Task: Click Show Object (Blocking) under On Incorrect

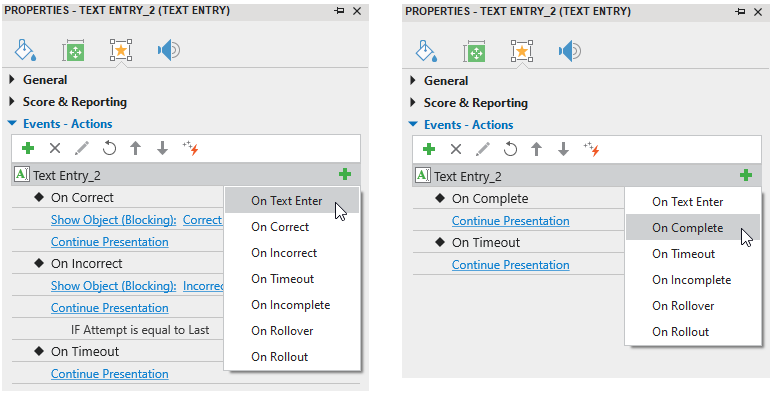Action: pos(114,286)
